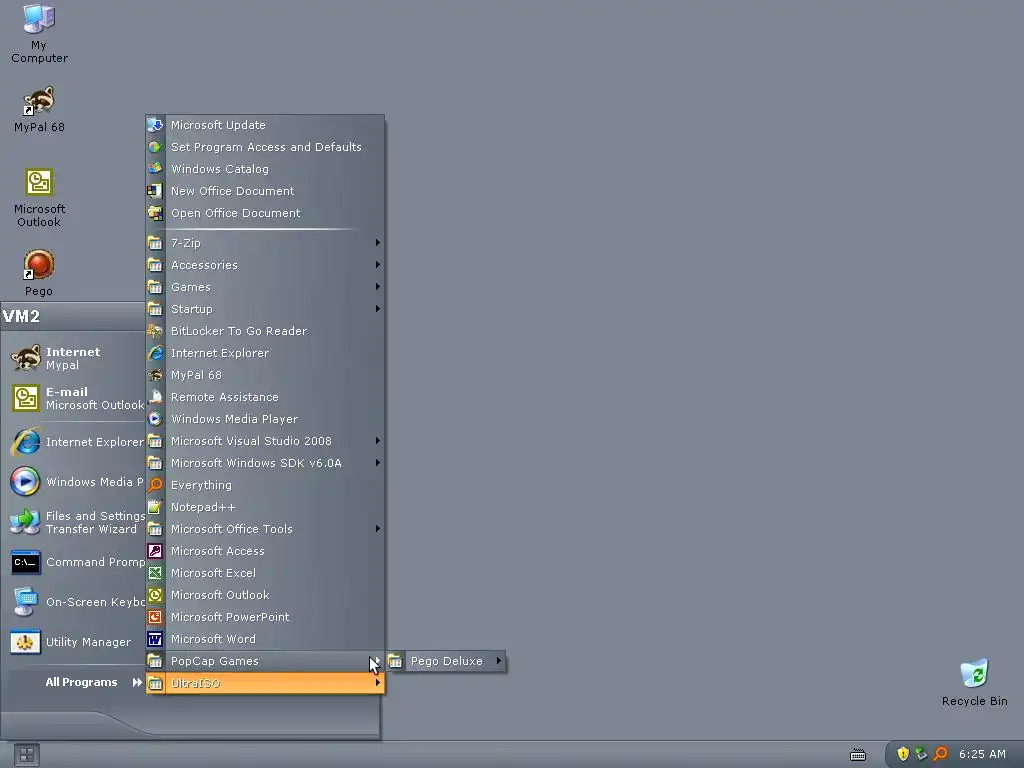Open Internet Explorer in Start menu left pane

(75, 442)
